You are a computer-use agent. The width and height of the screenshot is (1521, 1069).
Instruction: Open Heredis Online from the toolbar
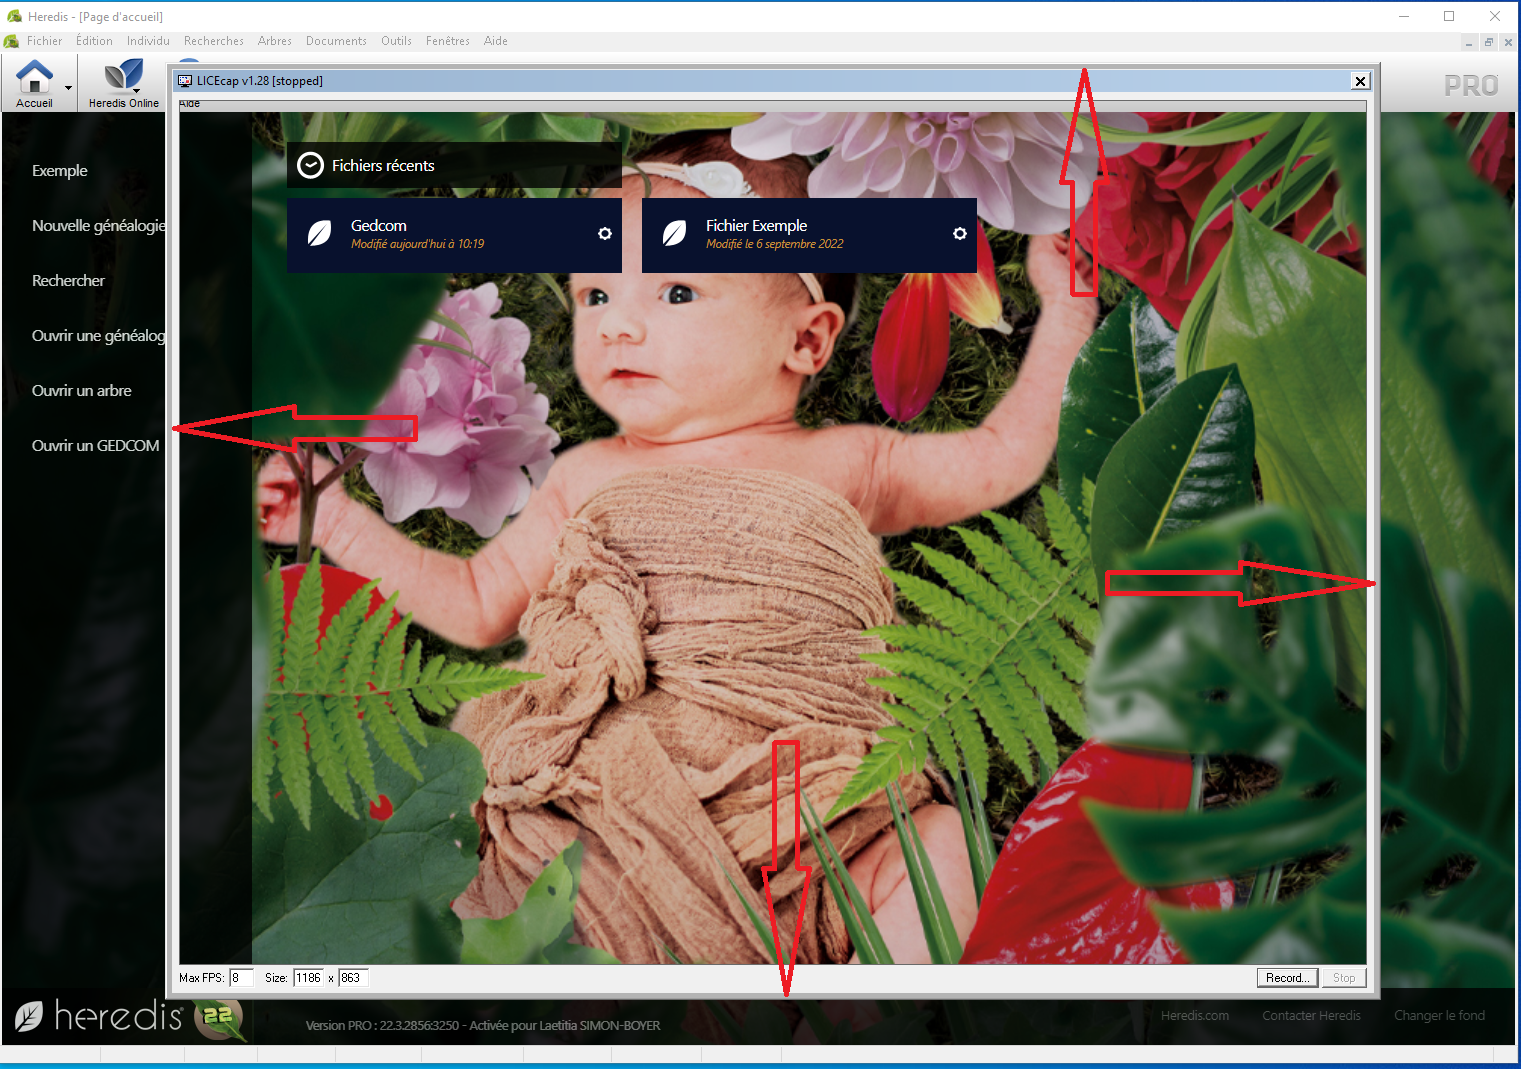[x=124, y=78]
